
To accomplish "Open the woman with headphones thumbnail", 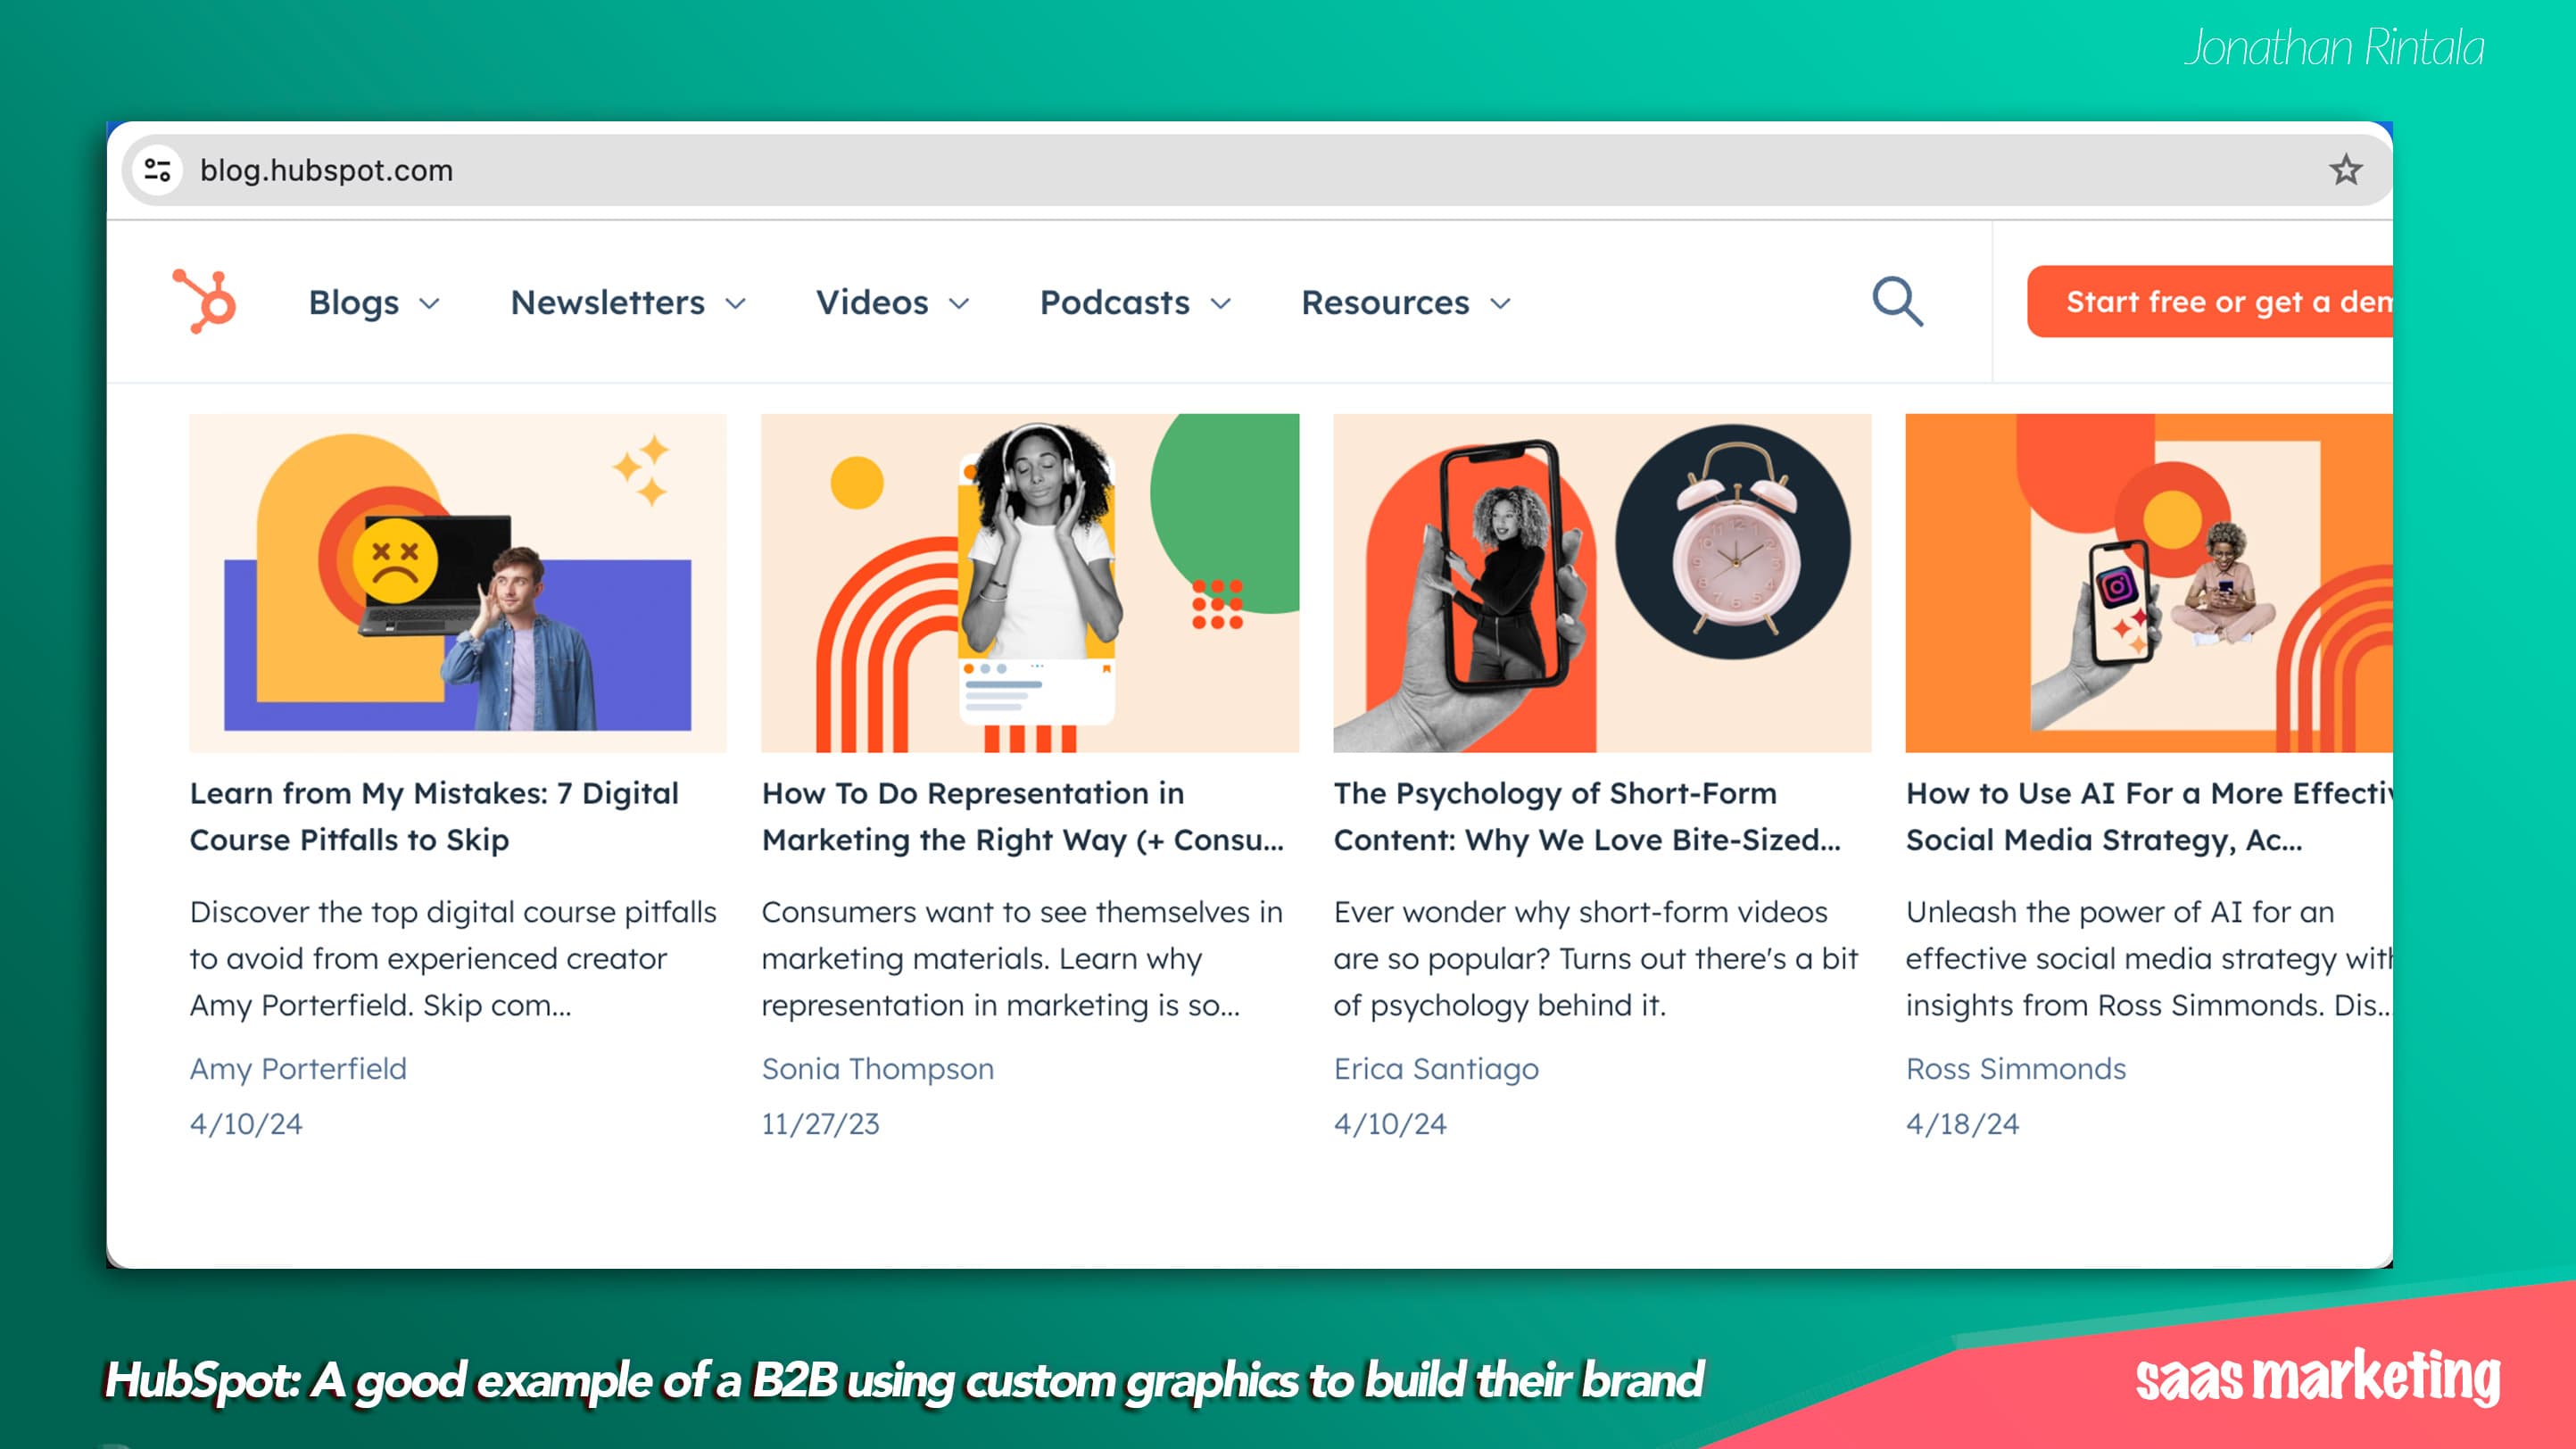I will click(1030, 582).
